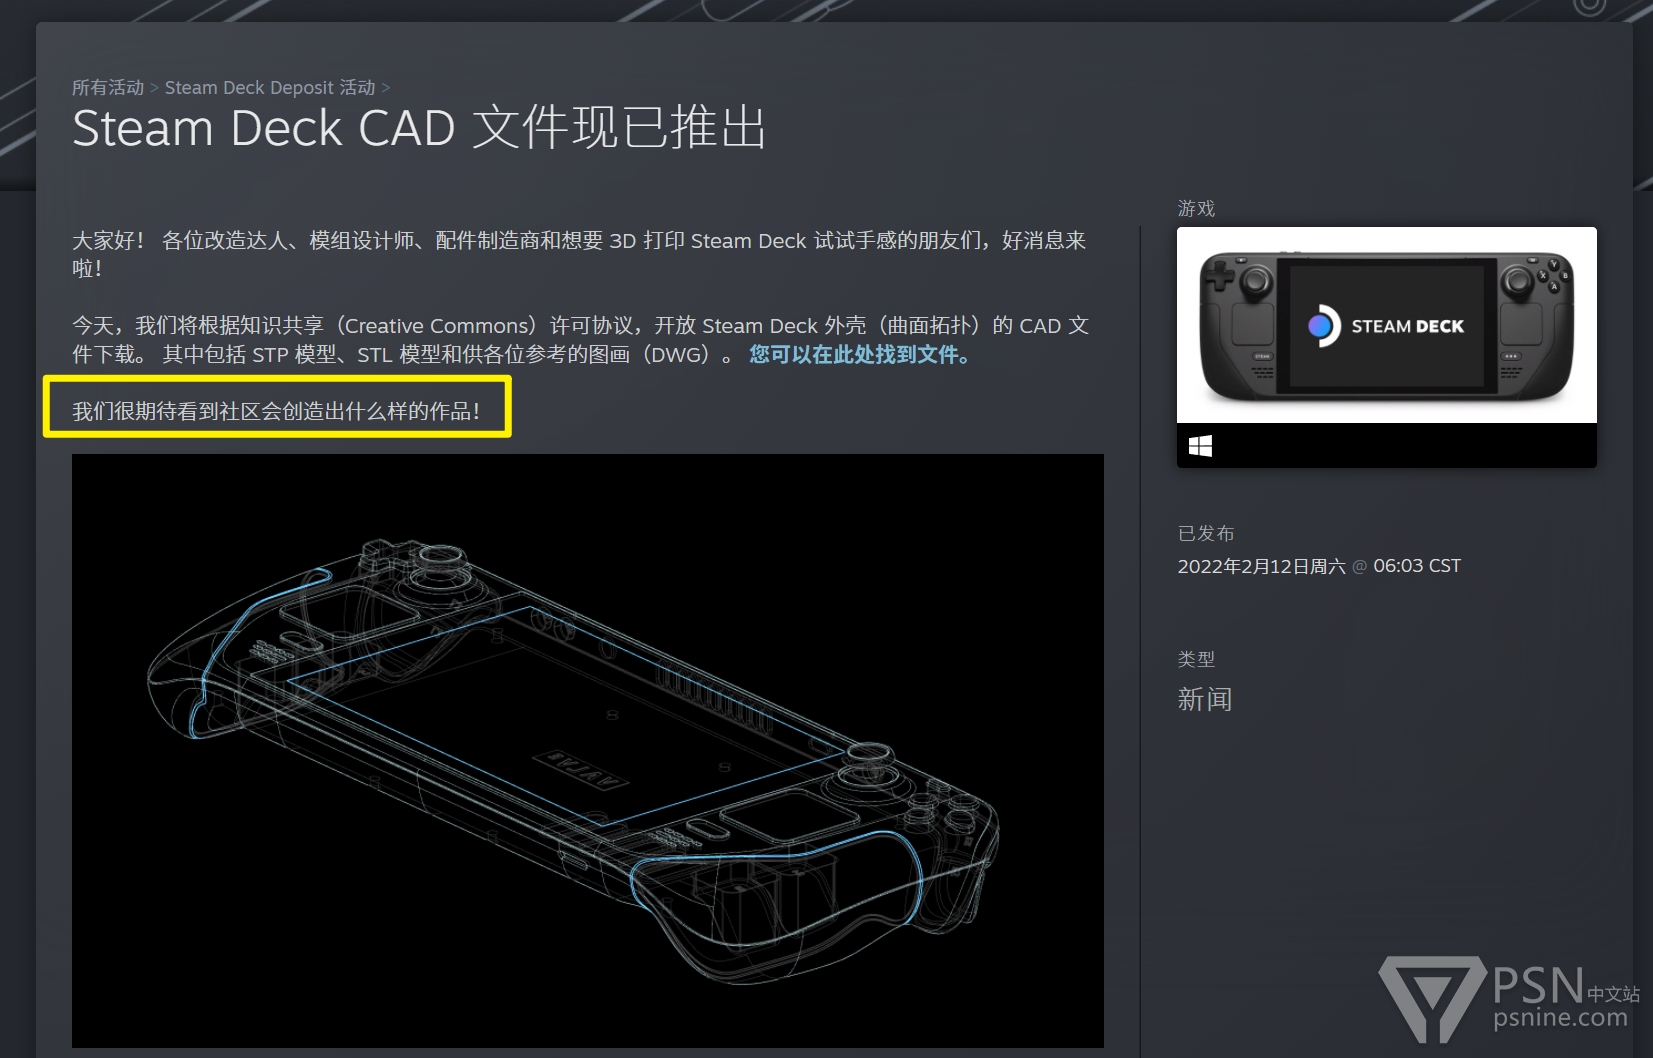The height and width of the screenshot is (1058, 1653).
Task: Click the circular icon at top right corner
Action: coord(1589,6)
